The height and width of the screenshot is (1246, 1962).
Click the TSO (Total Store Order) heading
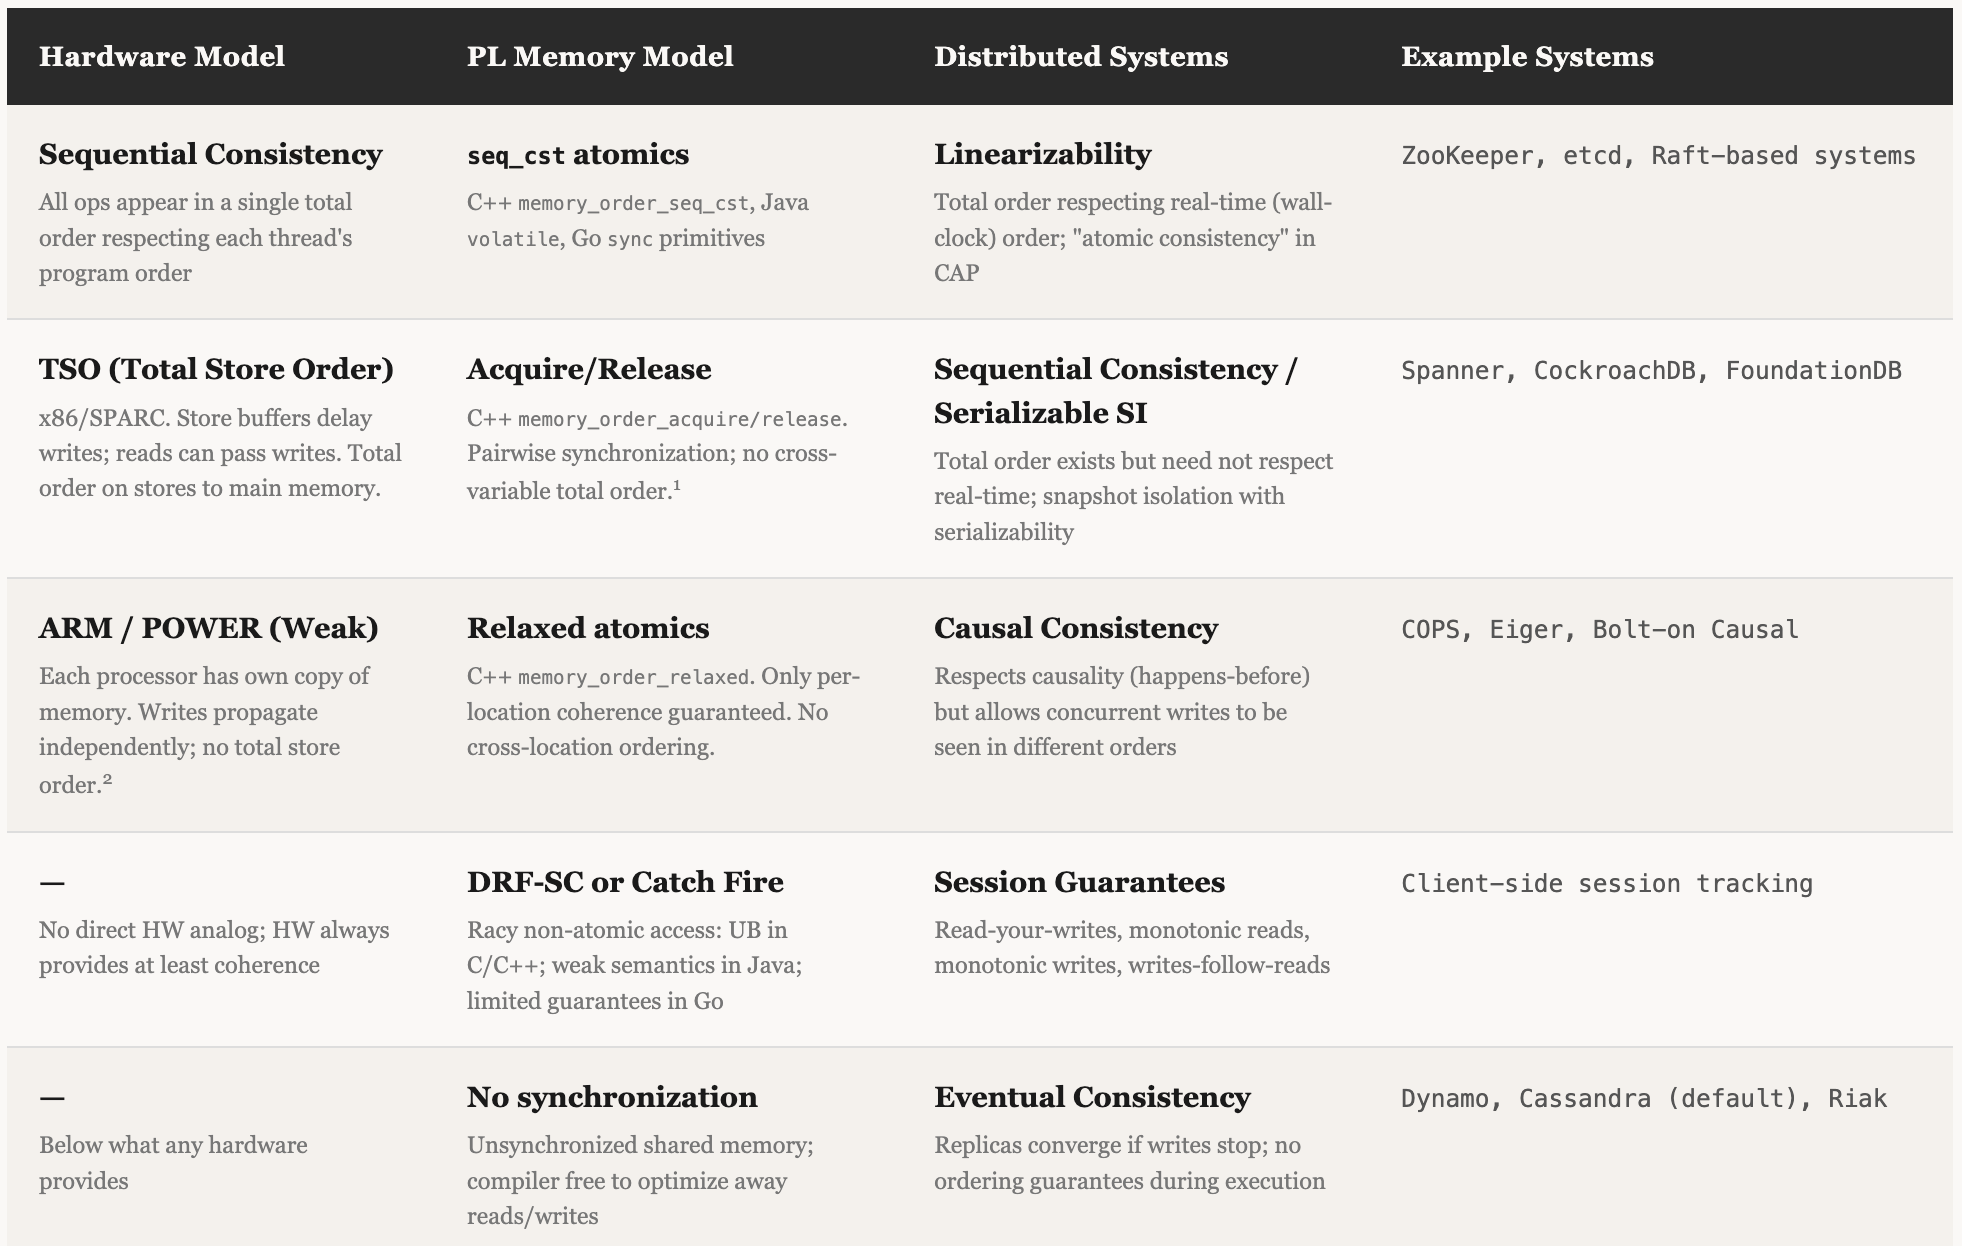216,369
